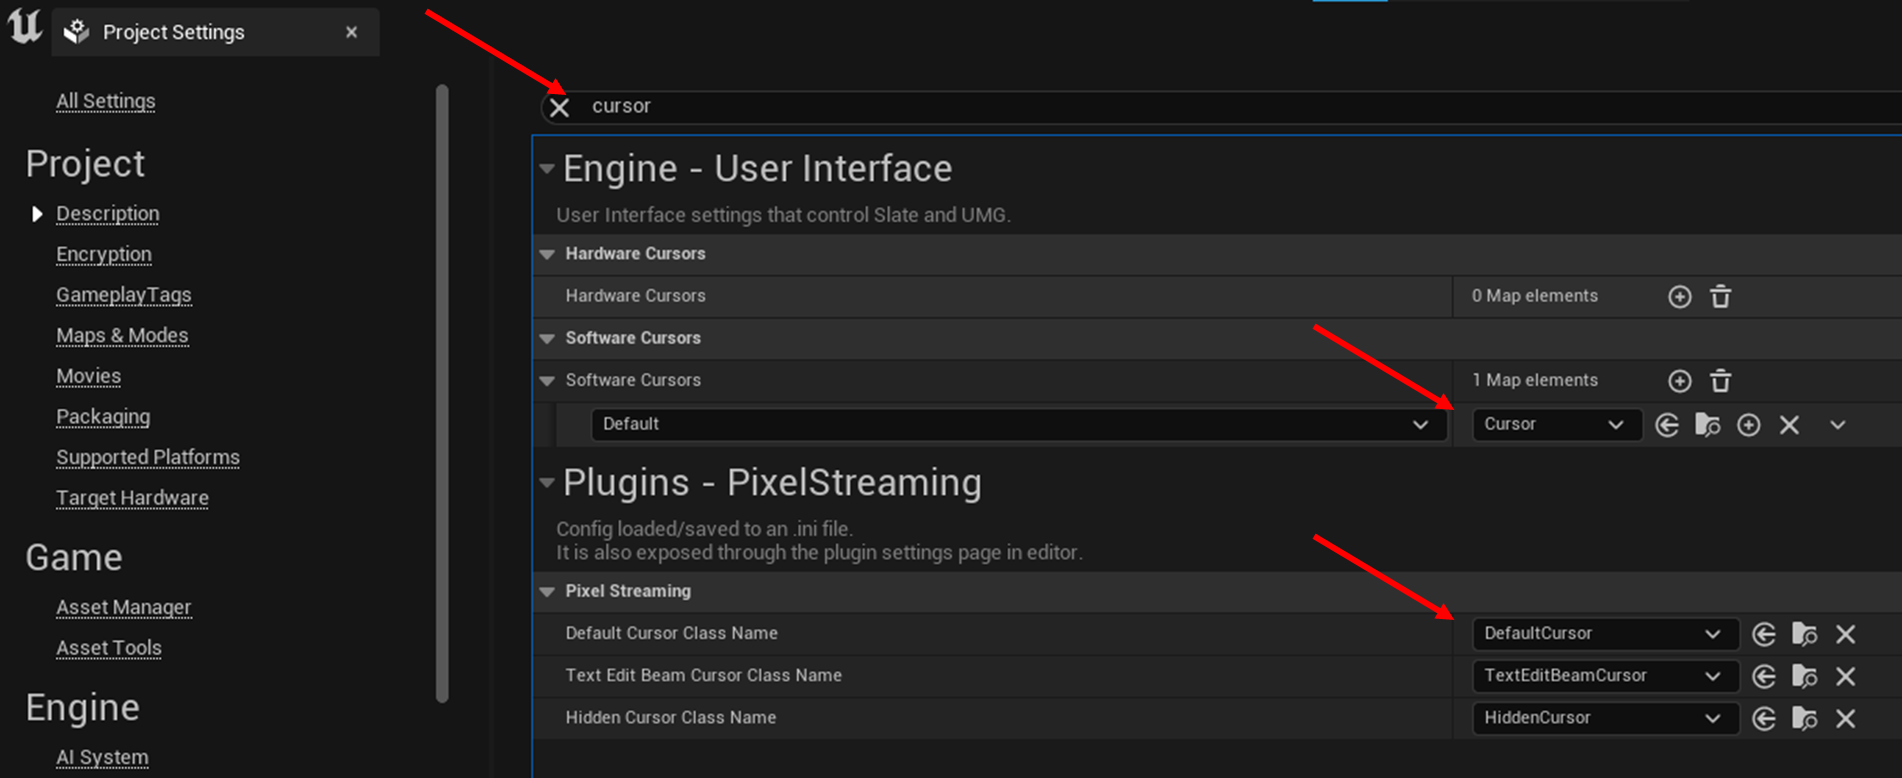
Task: Add element to Hardware Cursors map
Action: point(1680,297)
